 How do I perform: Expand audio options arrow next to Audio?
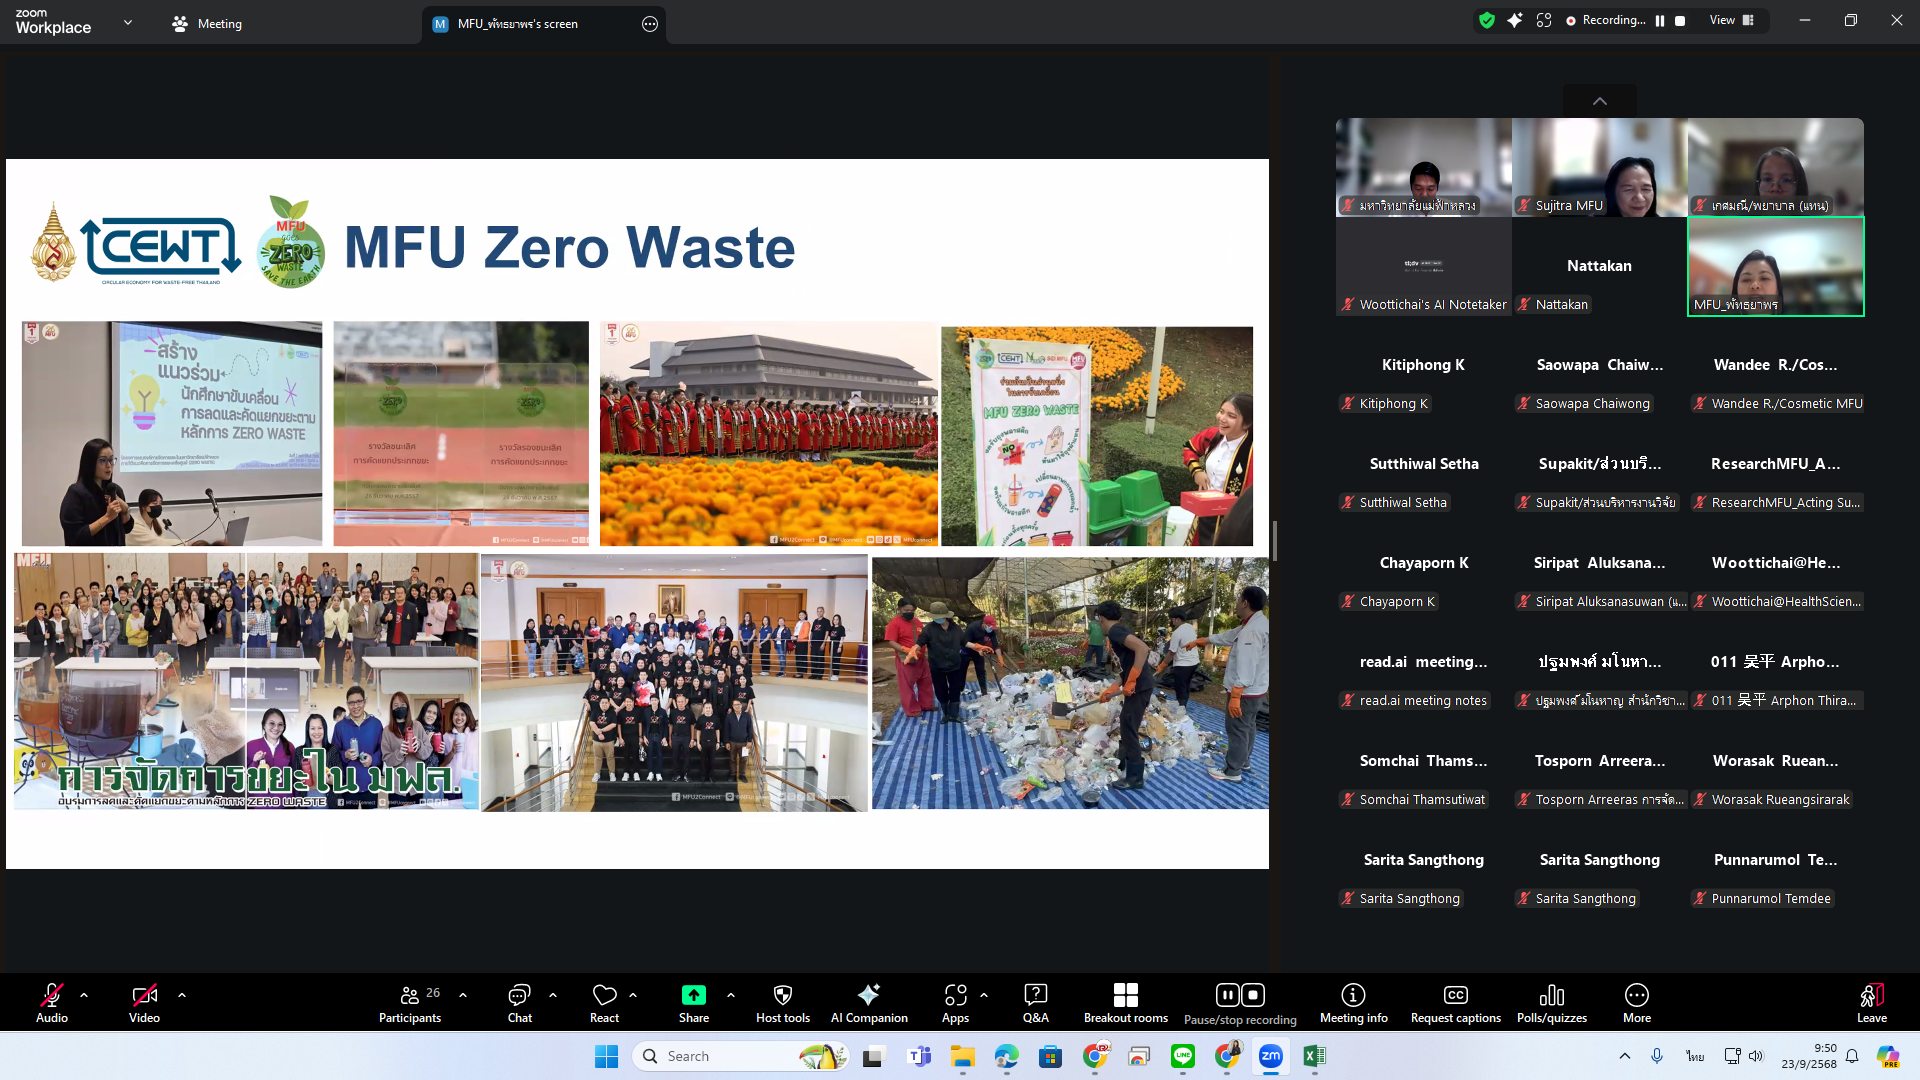click(84, 995)
